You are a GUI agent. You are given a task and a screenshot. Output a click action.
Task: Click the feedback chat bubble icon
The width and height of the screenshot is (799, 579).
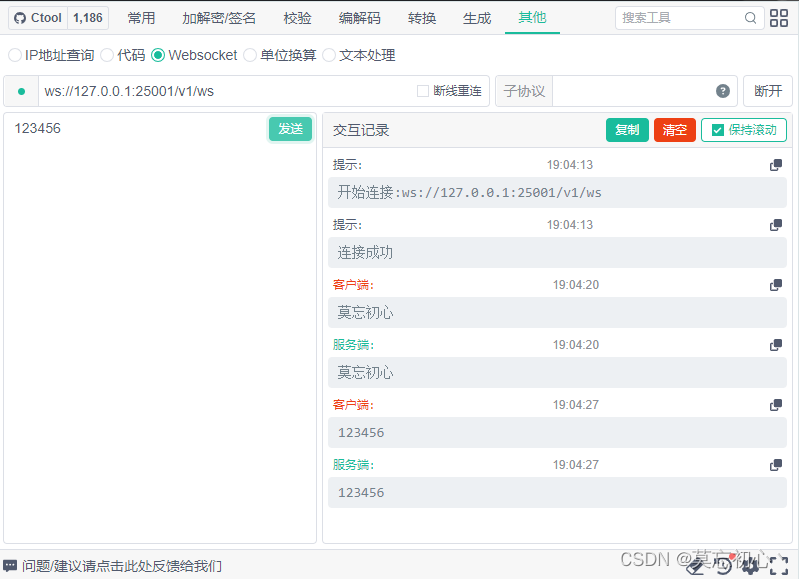tap(10, 566)
